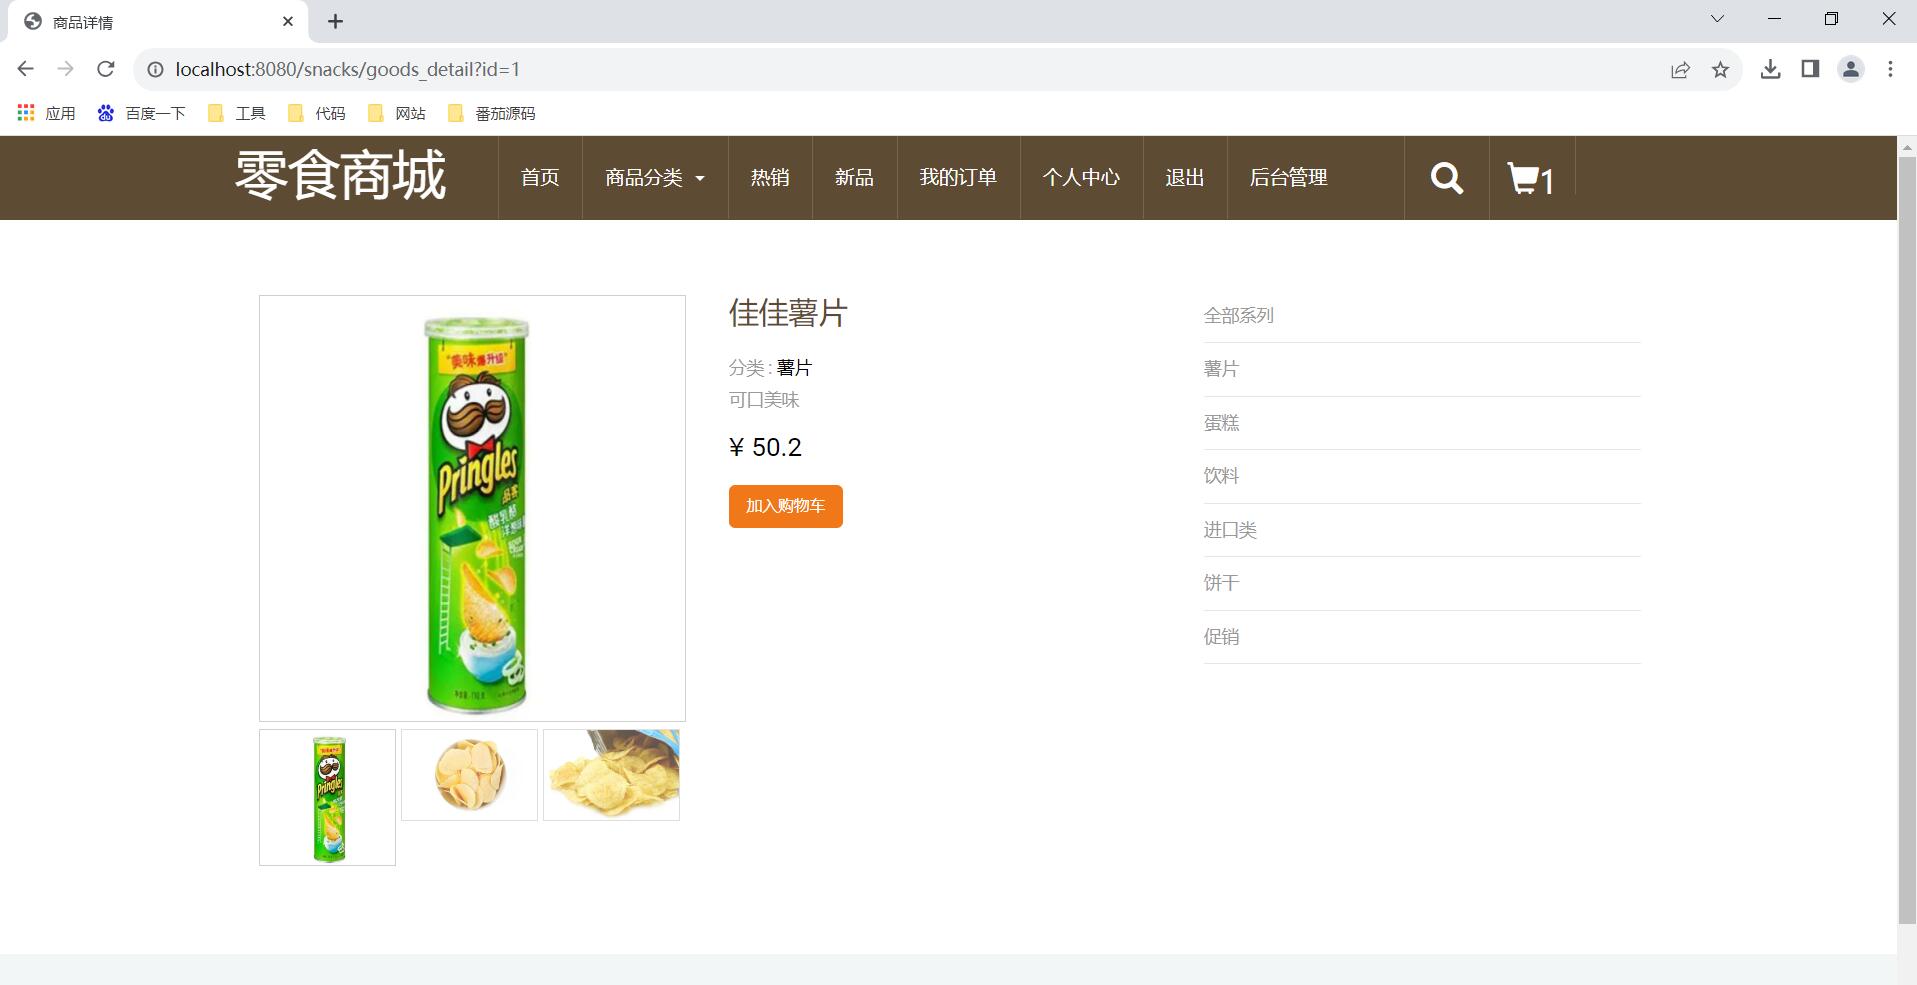The image size is (1917, 985).
Task: Open the tab search chevron
Action: pyautogui.click(x=1717, y=19)
